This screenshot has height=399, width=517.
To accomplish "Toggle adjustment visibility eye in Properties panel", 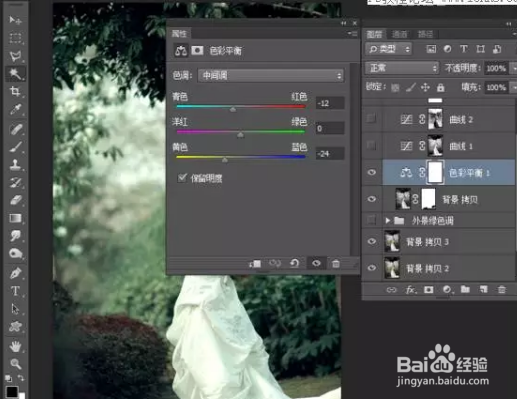I will [x=316, y=263].
